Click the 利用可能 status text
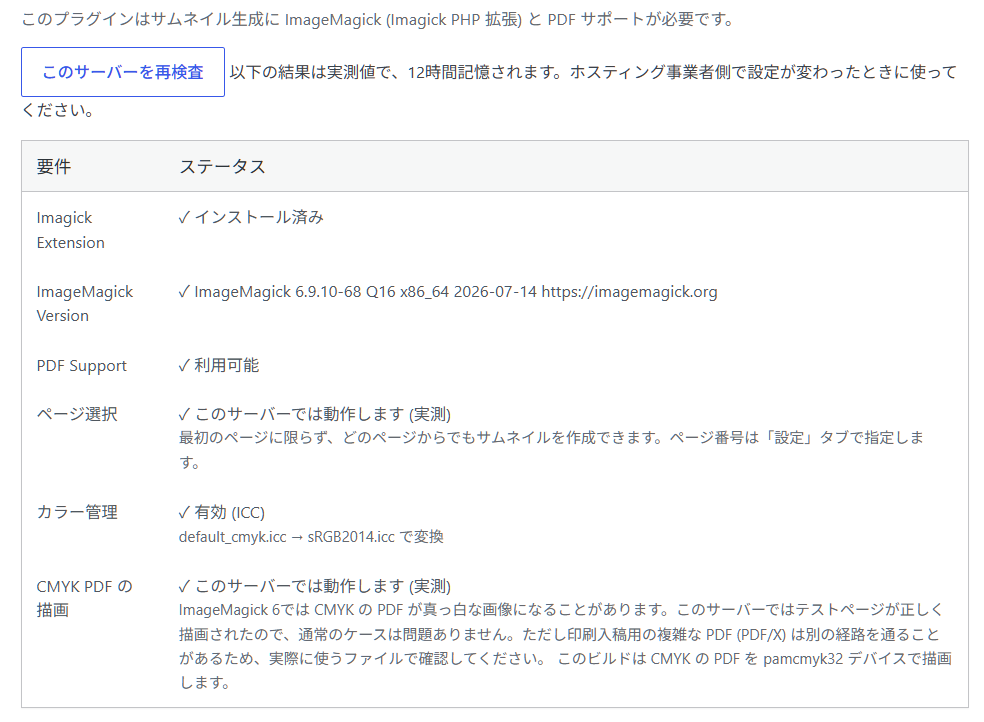The height and width of the screenshot is (722, 984). [219, 366]
